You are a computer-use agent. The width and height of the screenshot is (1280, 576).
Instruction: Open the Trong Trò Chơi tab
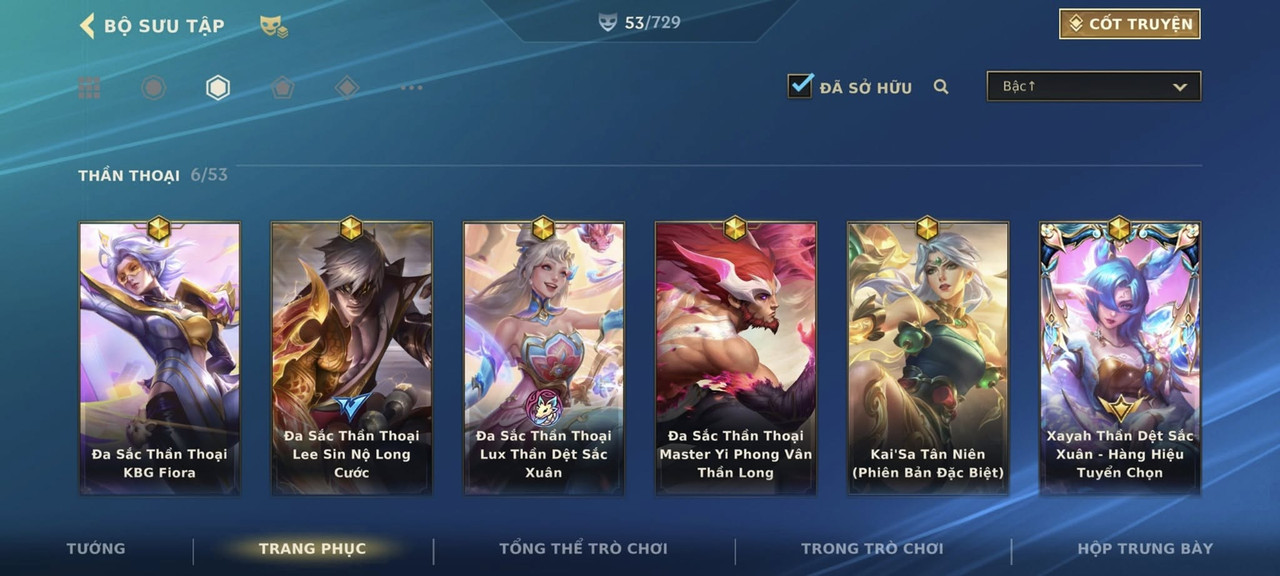click(872, 548)
